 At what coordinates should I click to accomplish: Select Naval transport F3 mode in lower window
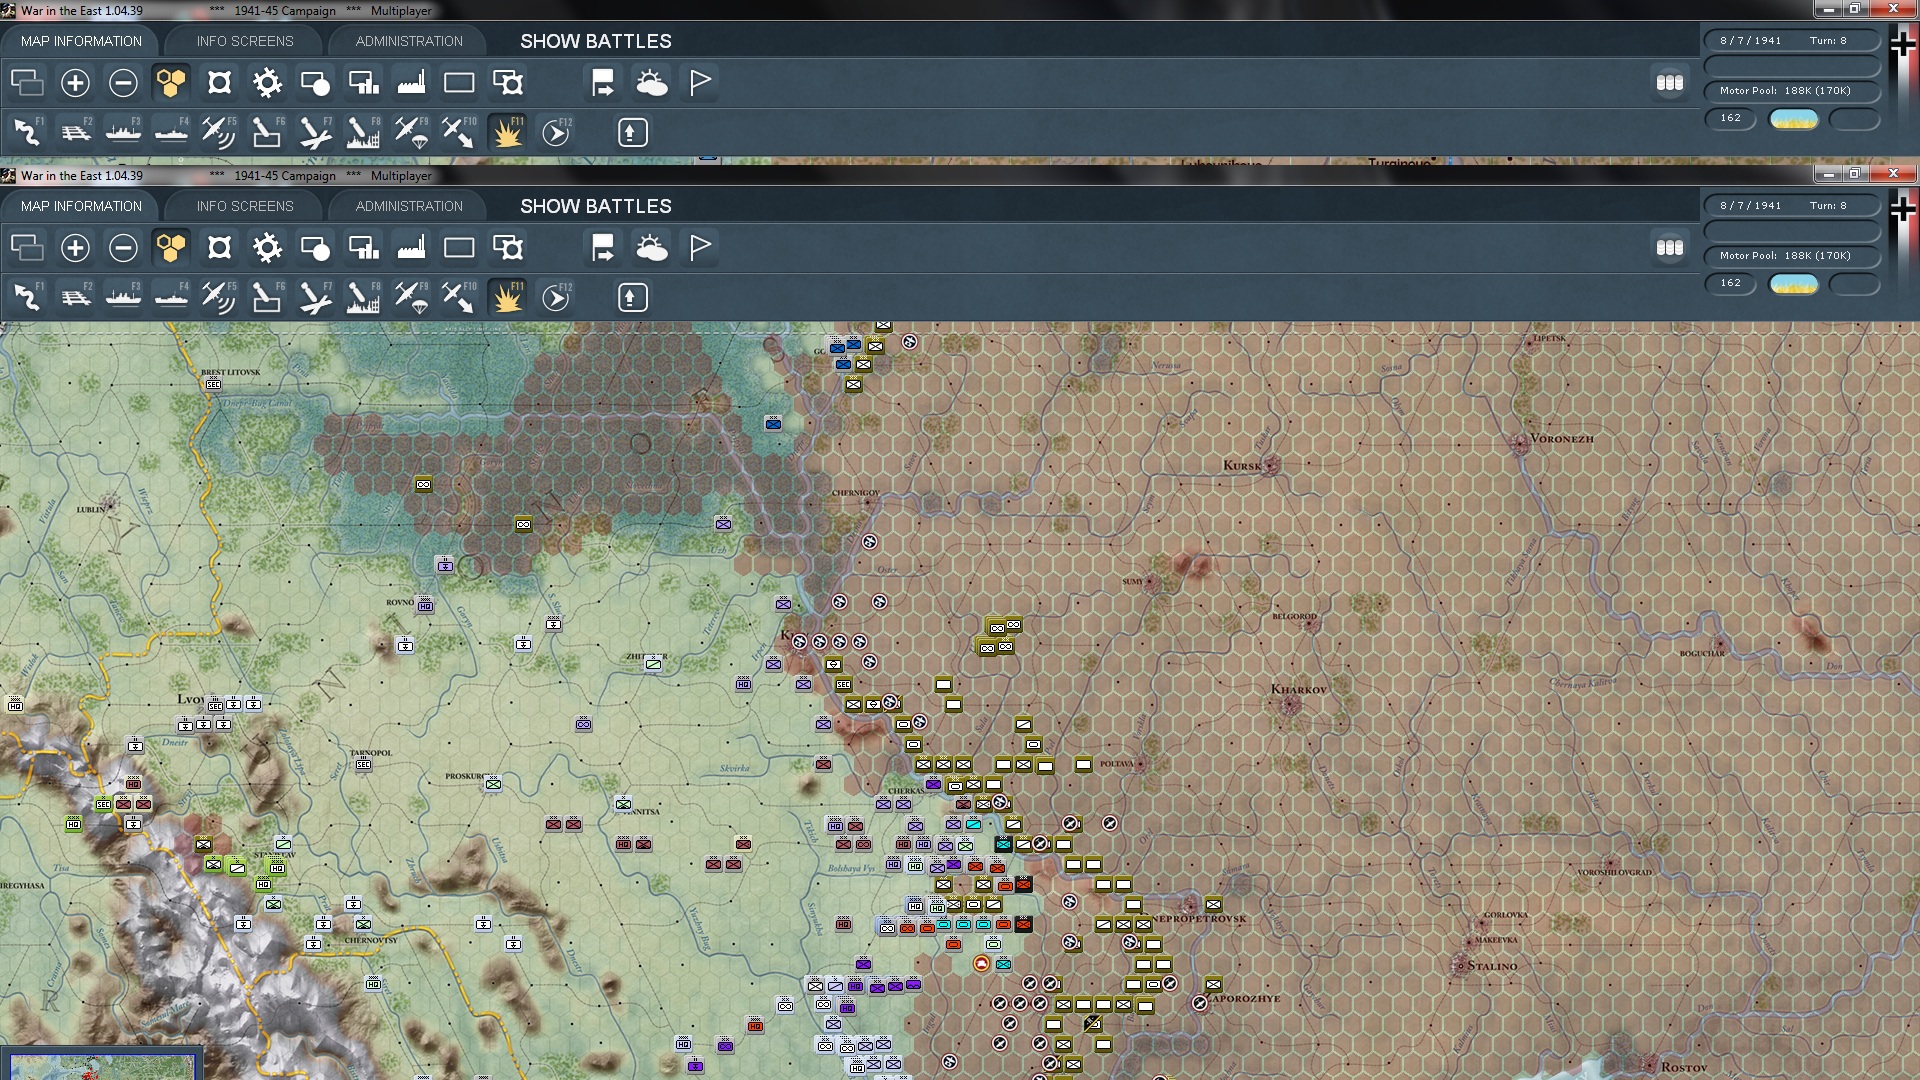(x=124, y=298)
